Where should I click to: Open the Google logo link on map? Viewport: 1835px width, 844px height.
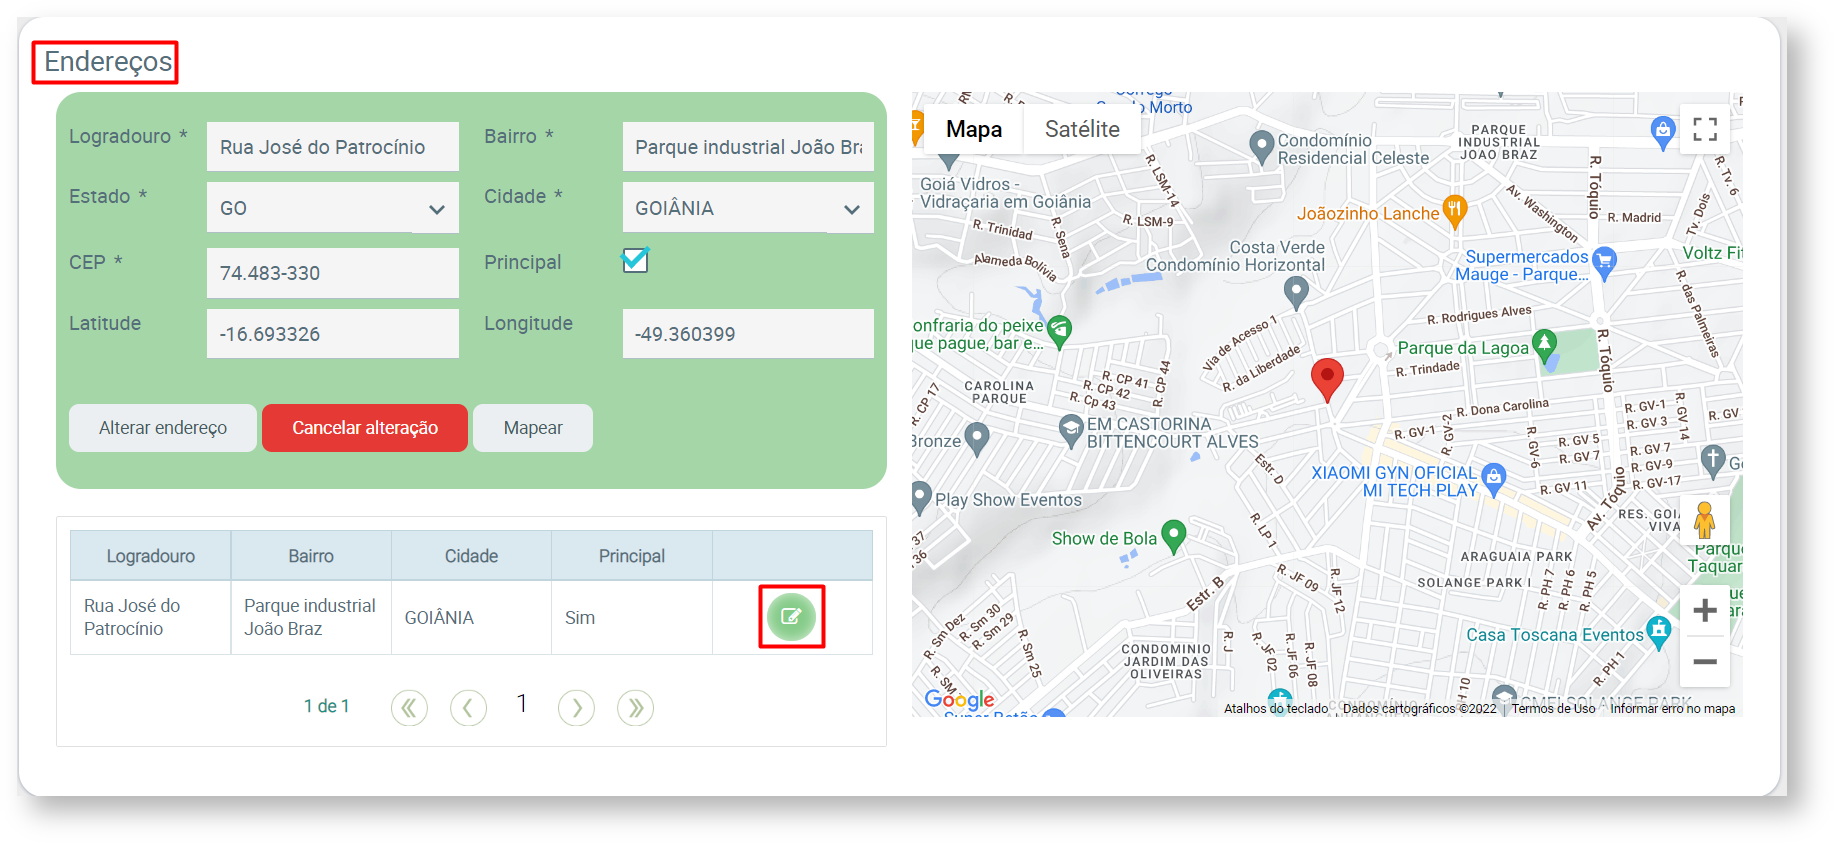pyautogui.click(x=959, y=699)
